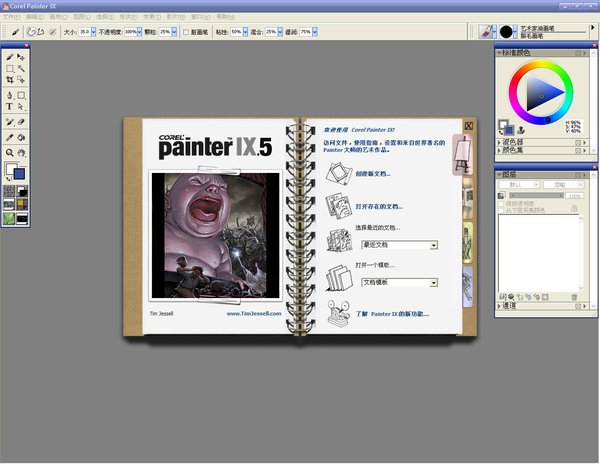Click 创建新文档 on welcome screen

click(x=373, y=174)
